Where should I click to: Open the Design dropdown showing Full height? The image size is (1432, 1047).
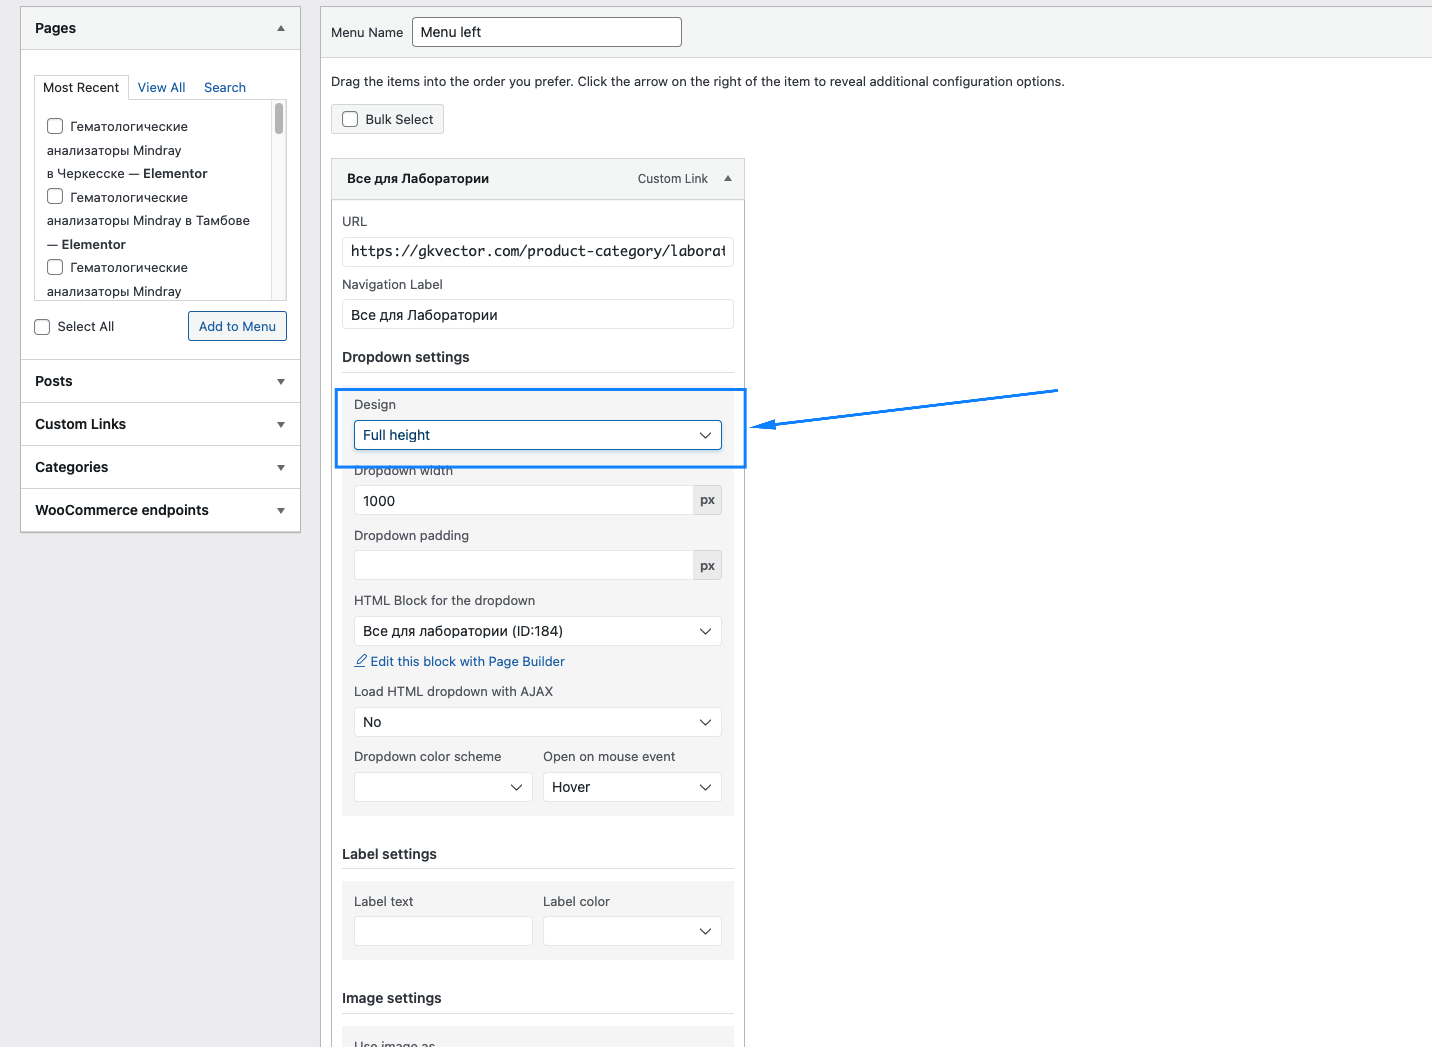tap(538, 435)
